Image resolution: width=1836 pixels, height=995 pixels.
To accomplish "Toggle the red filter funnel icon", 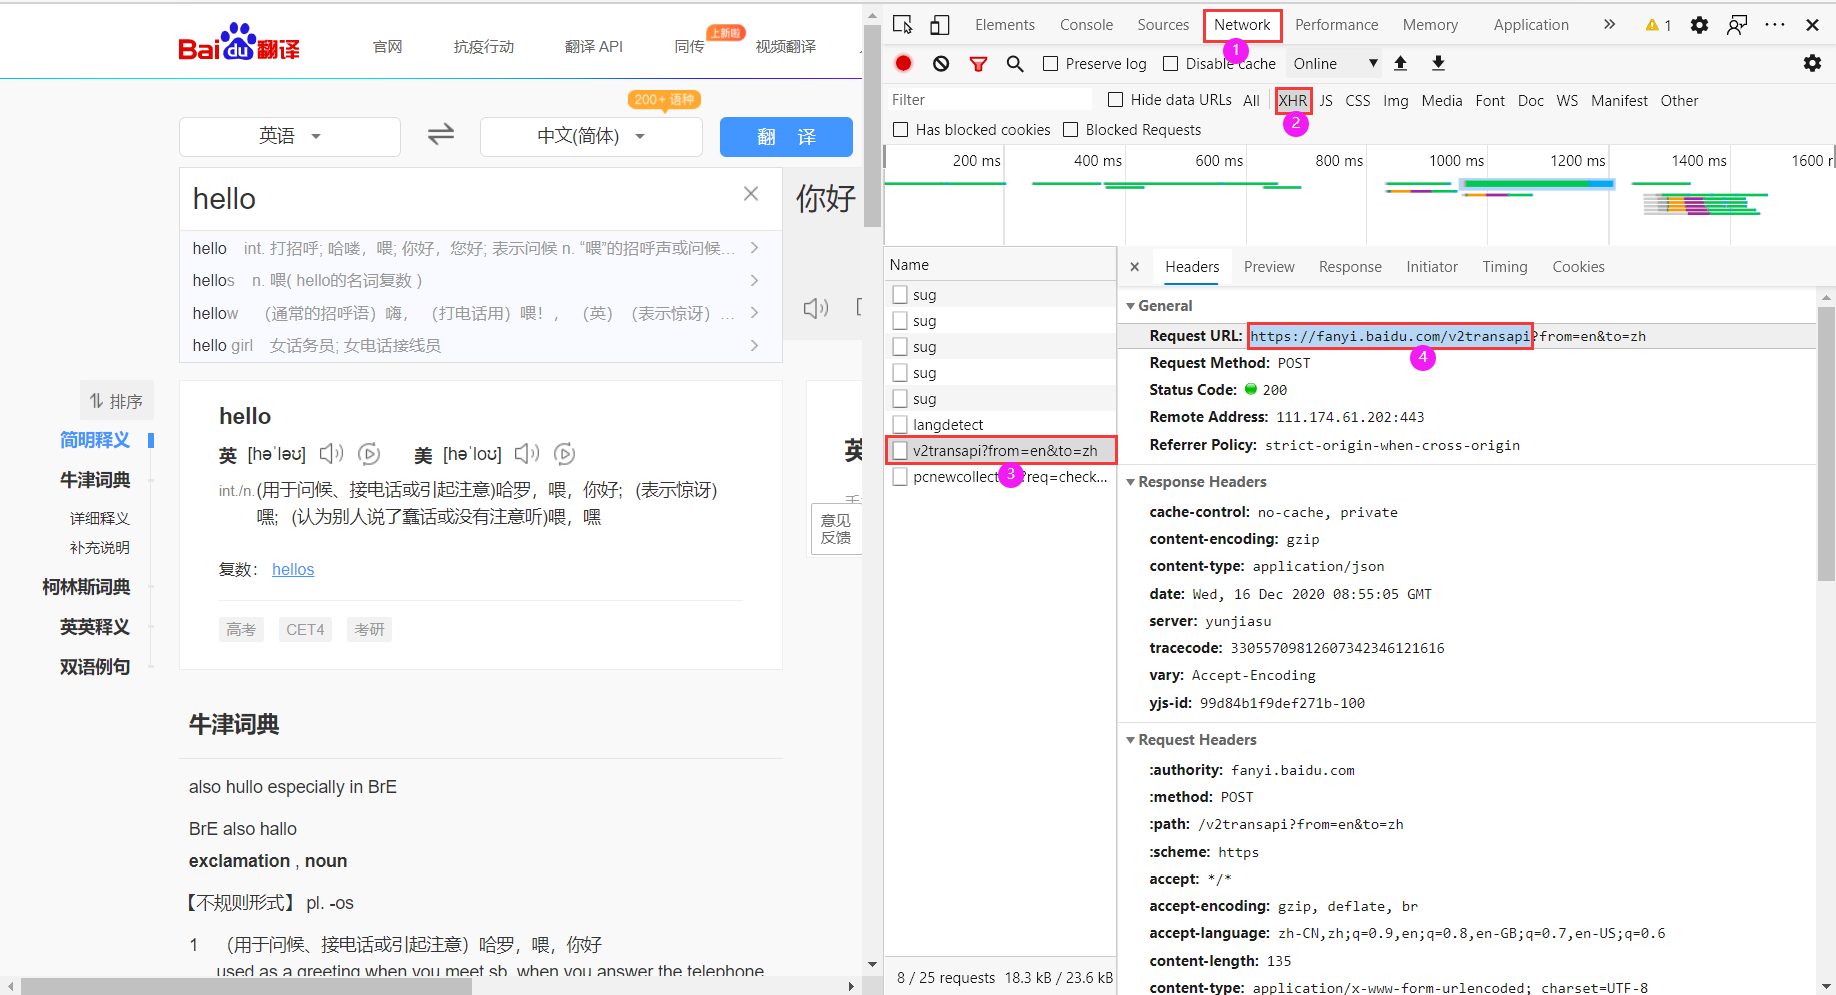I will 978,64.
